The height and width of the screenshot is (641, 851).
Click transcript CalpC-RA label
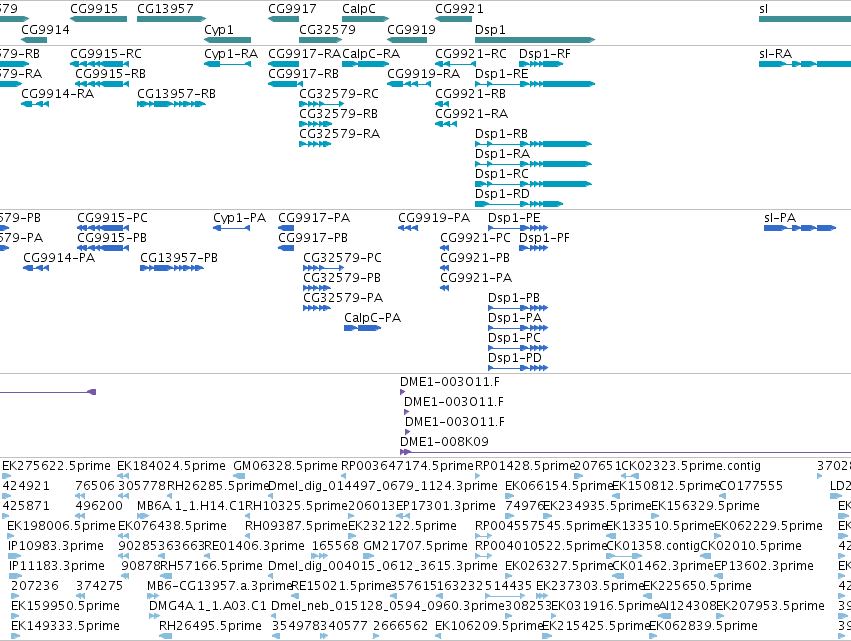(x=371, y=54)
